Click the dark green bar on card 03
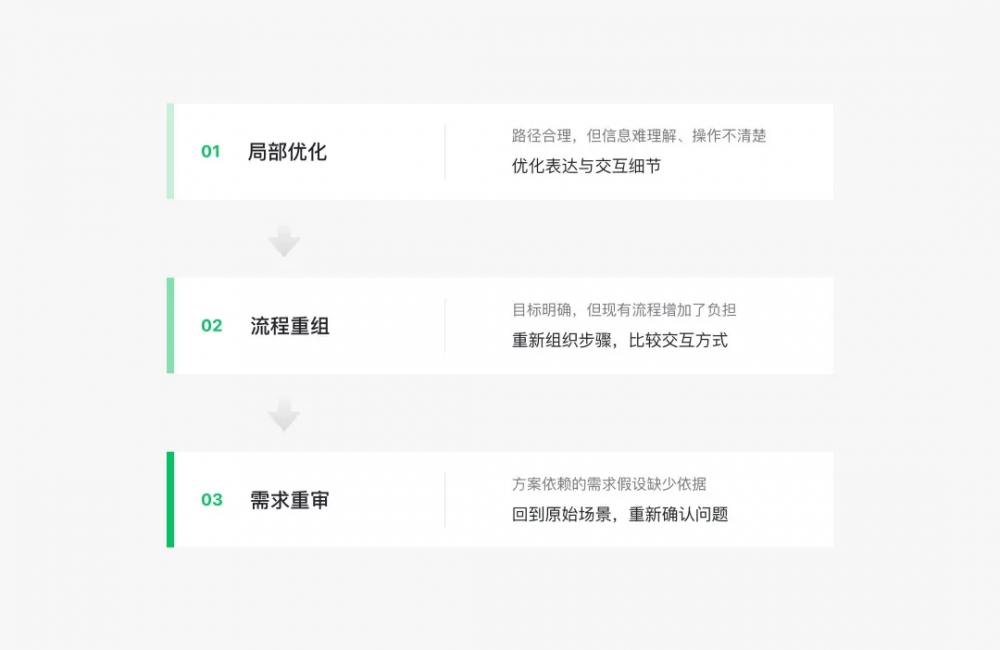Viewport: 1000px width, 650px height. pos(170,499)
